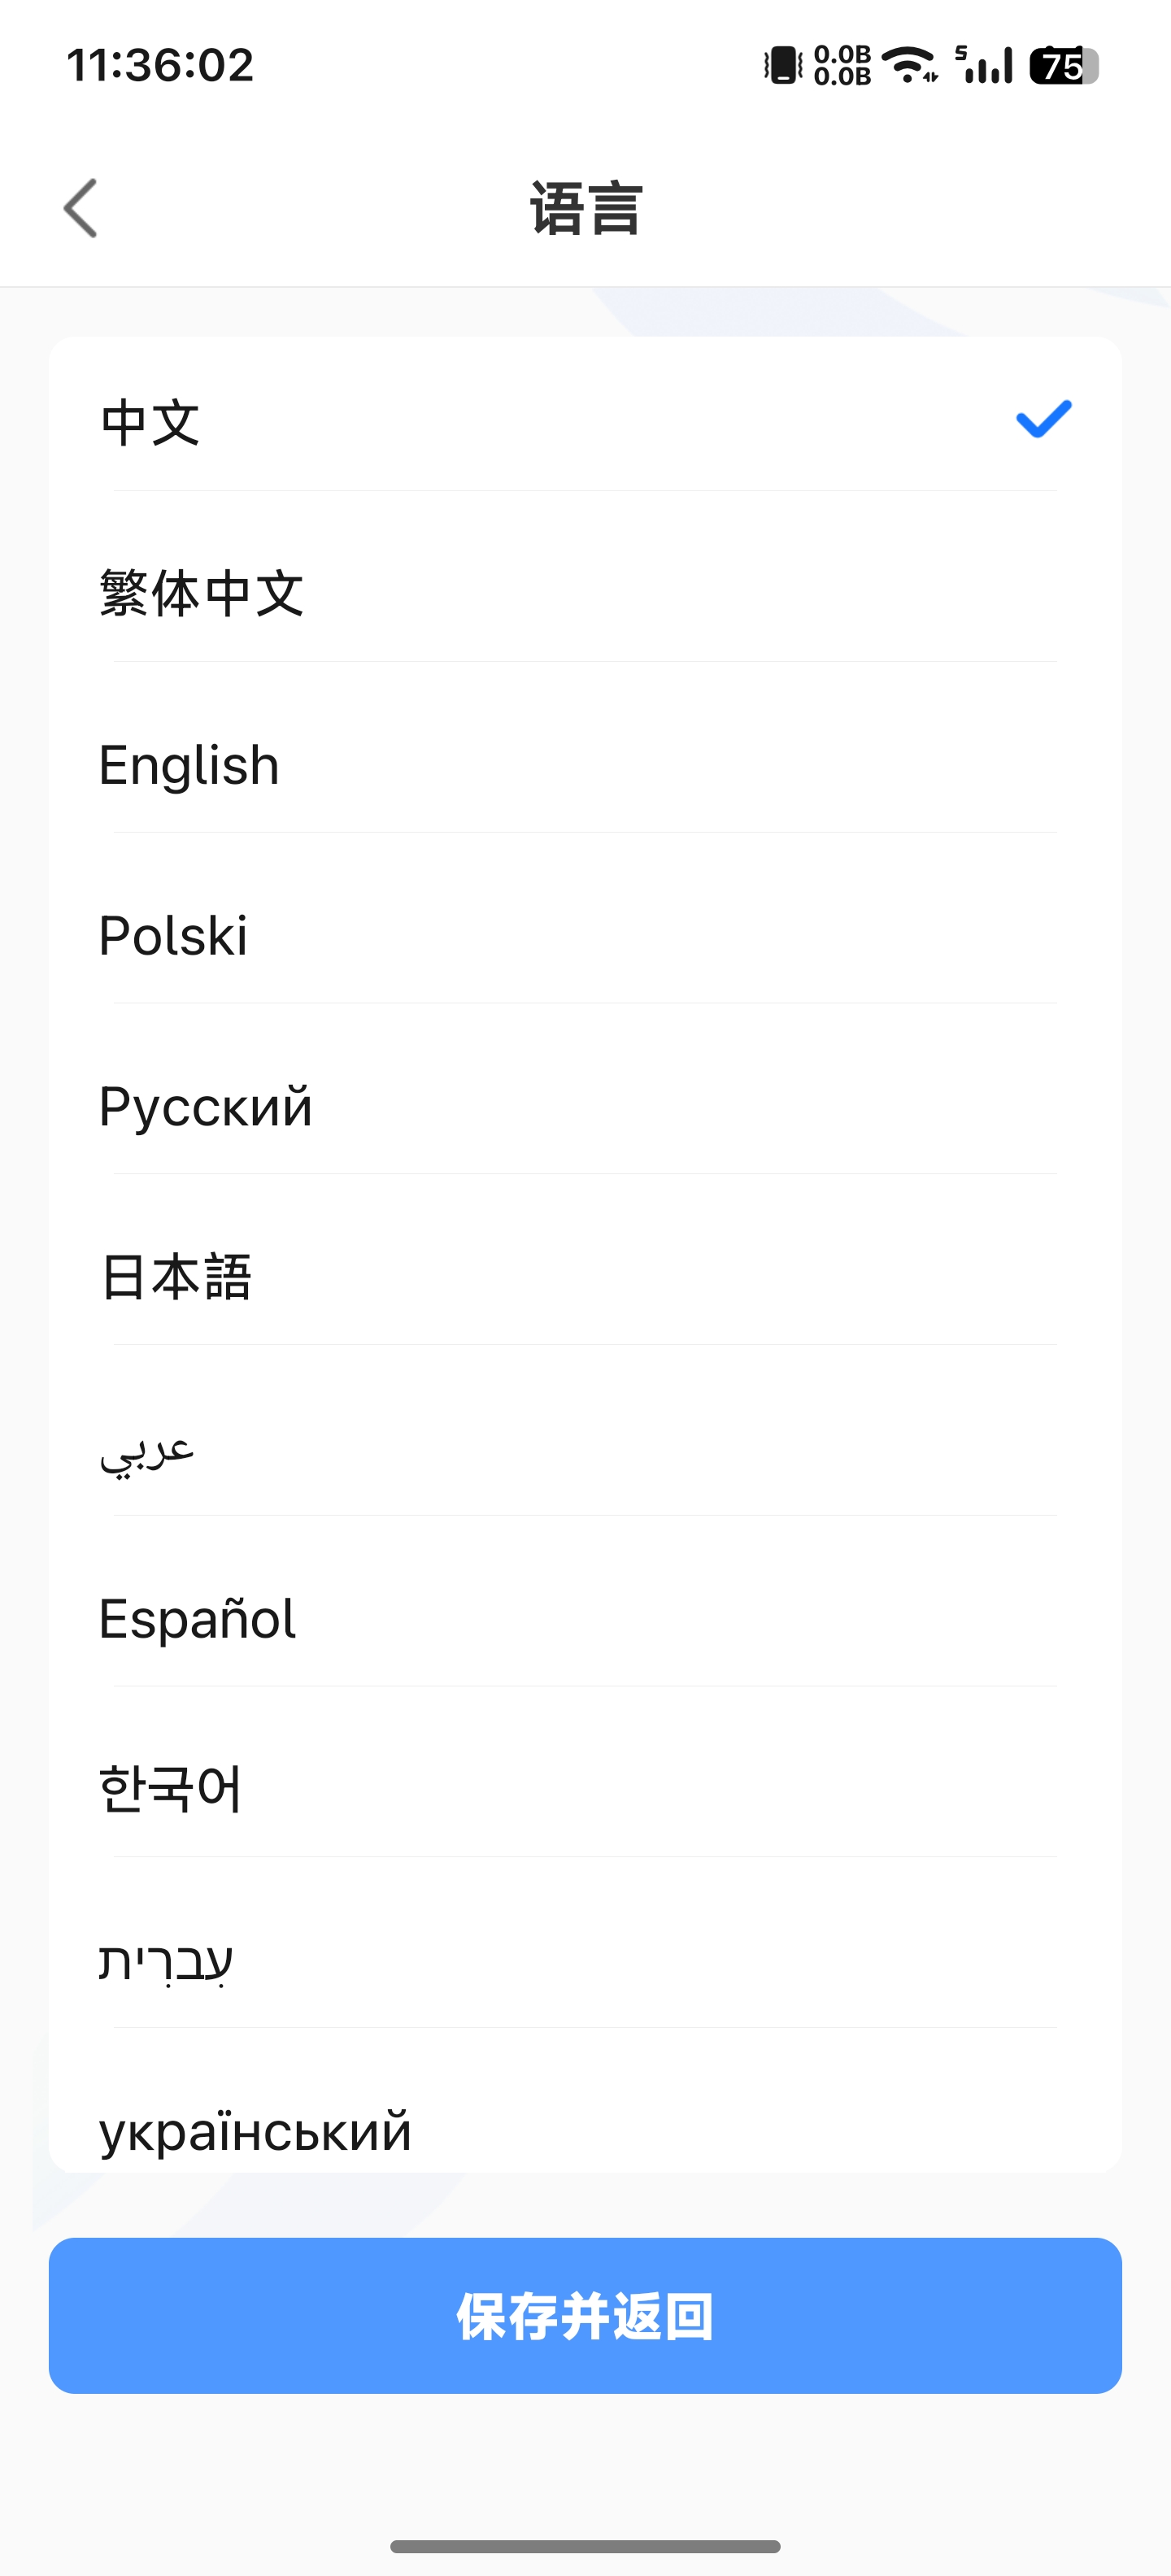The width and height of the screenshot is (1171, 2576).
Task: Tap the vibrate mode status icon
Action: click(x=783, y=66)
